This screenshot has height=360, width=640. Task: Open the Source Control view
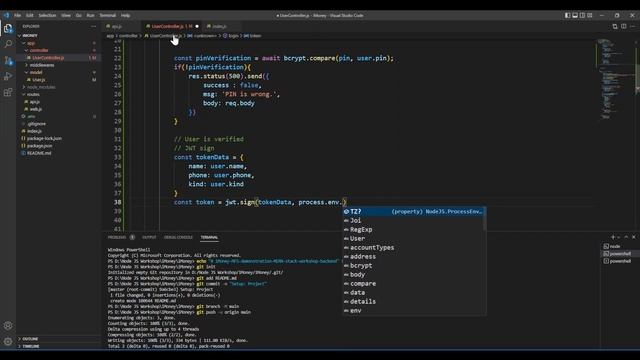tap(8, 60)
